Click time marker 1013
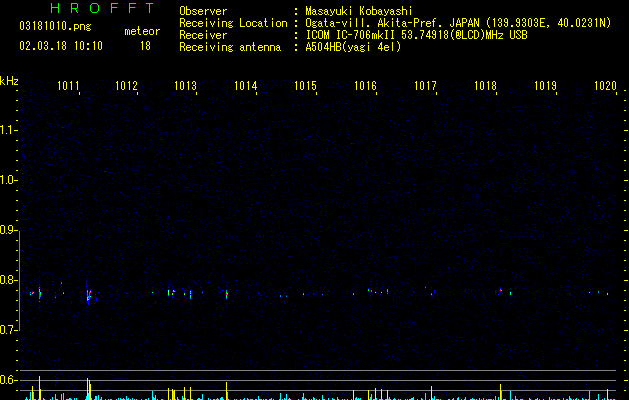Image resolution: width=629 pixels, height=400 pixels. [185, 86]
